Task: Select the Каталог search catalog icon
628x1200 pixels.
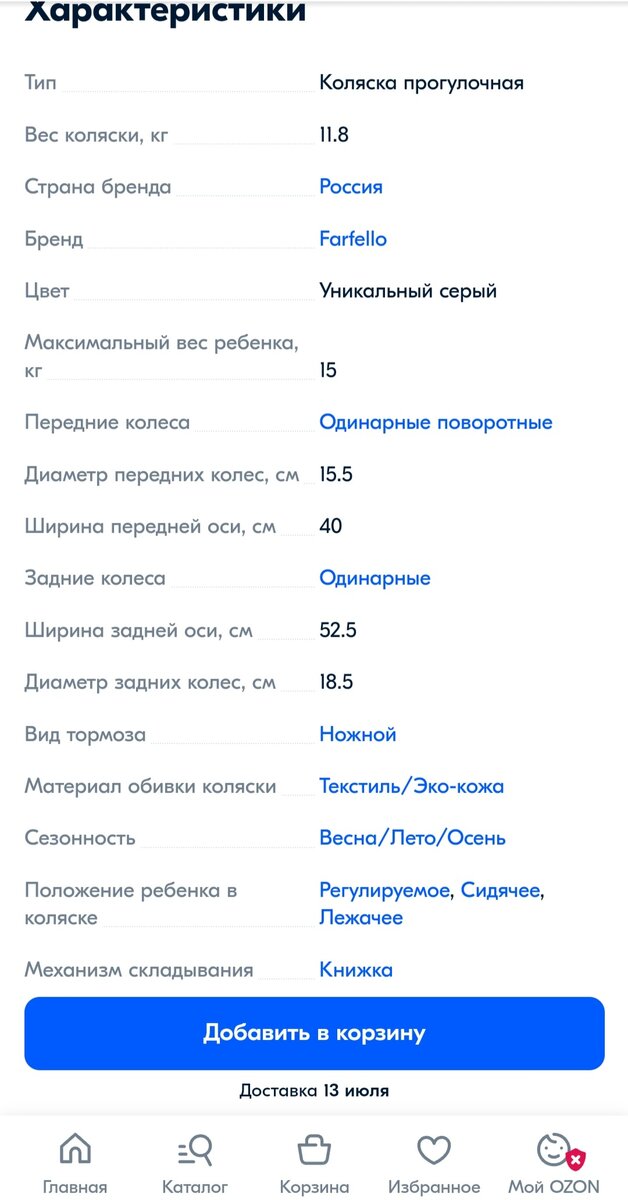Action: tap(196, 1152)
